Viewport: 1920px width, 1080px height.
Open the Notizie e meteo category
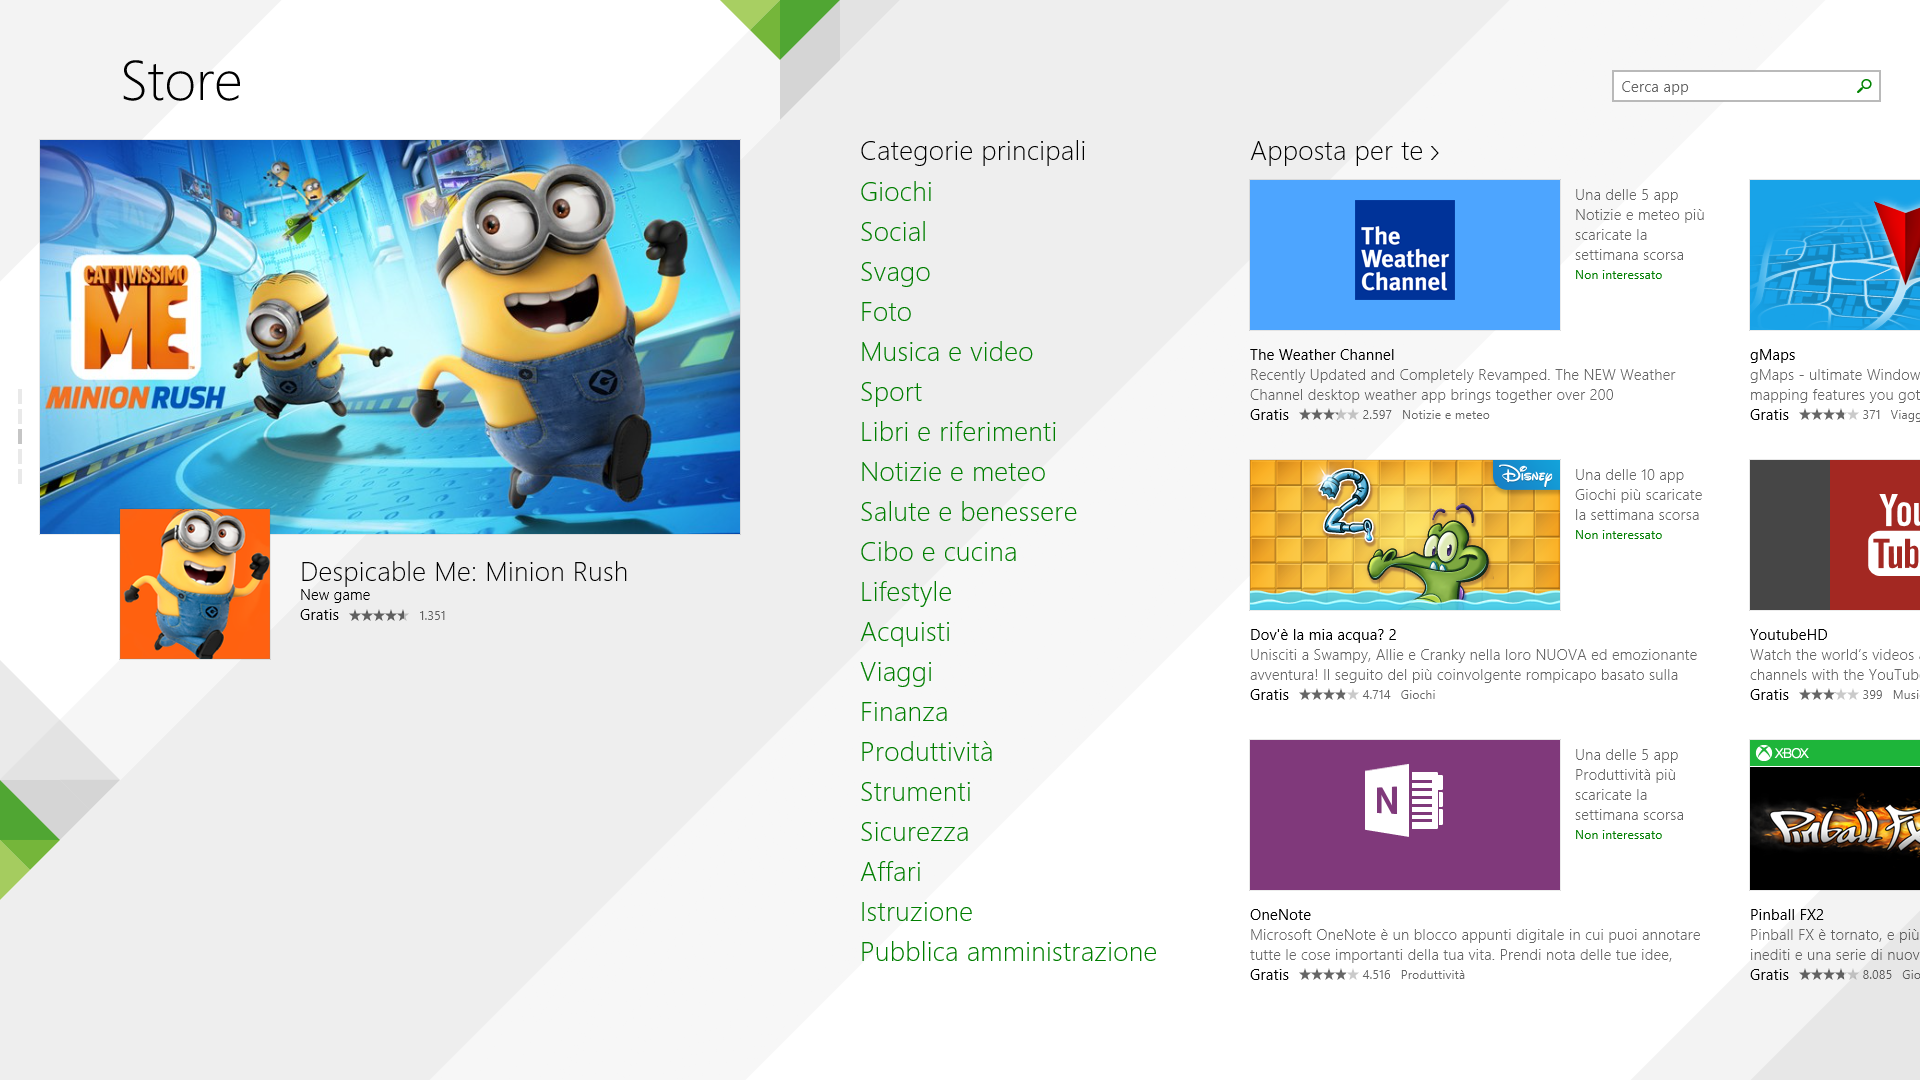click(x=953, y=472)
